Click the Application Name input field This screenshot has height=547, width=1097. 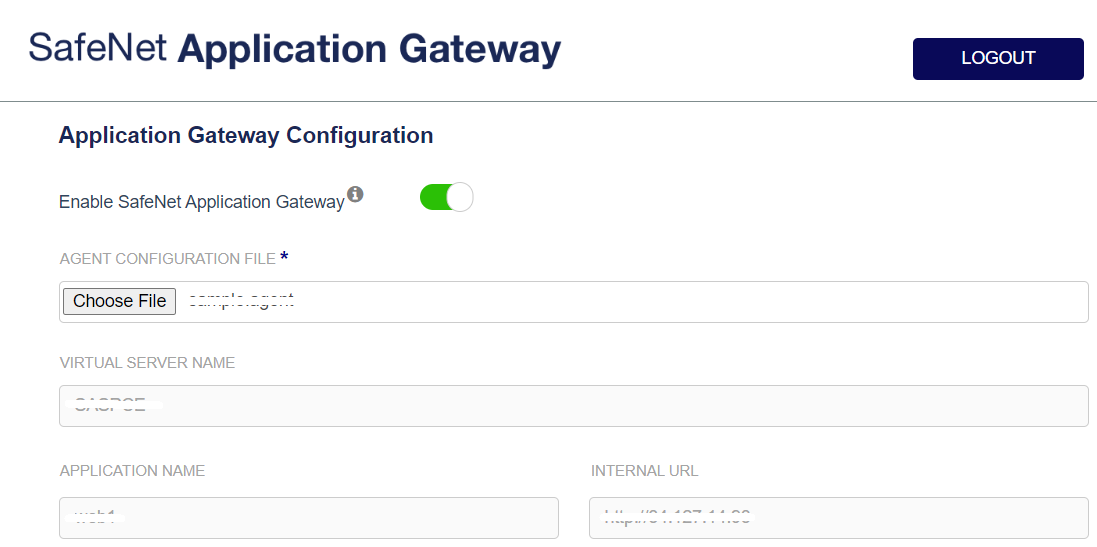coord(308,518)
